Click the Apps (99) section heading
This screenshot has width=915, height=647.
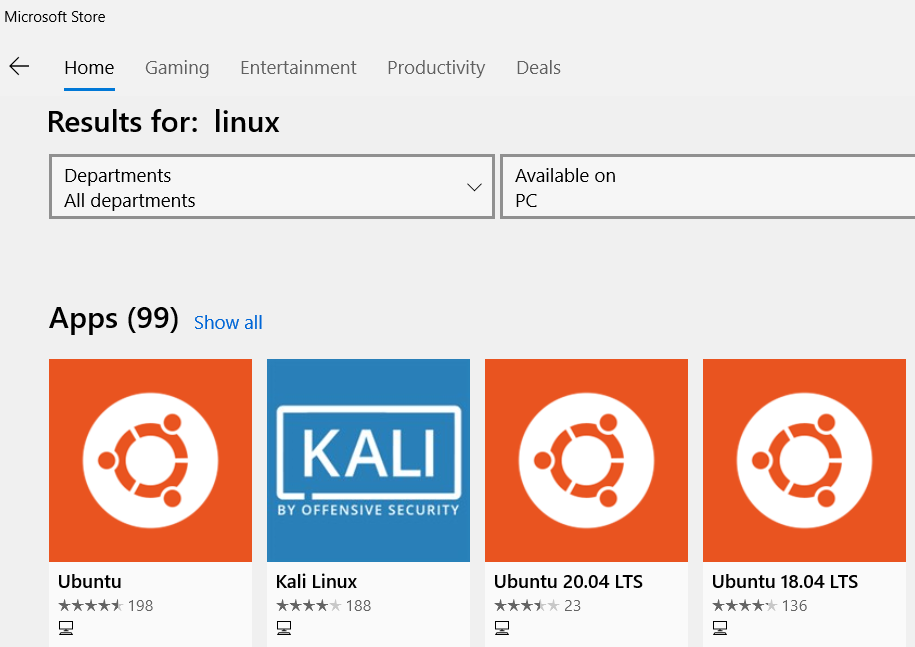click(x=114, y=319)
